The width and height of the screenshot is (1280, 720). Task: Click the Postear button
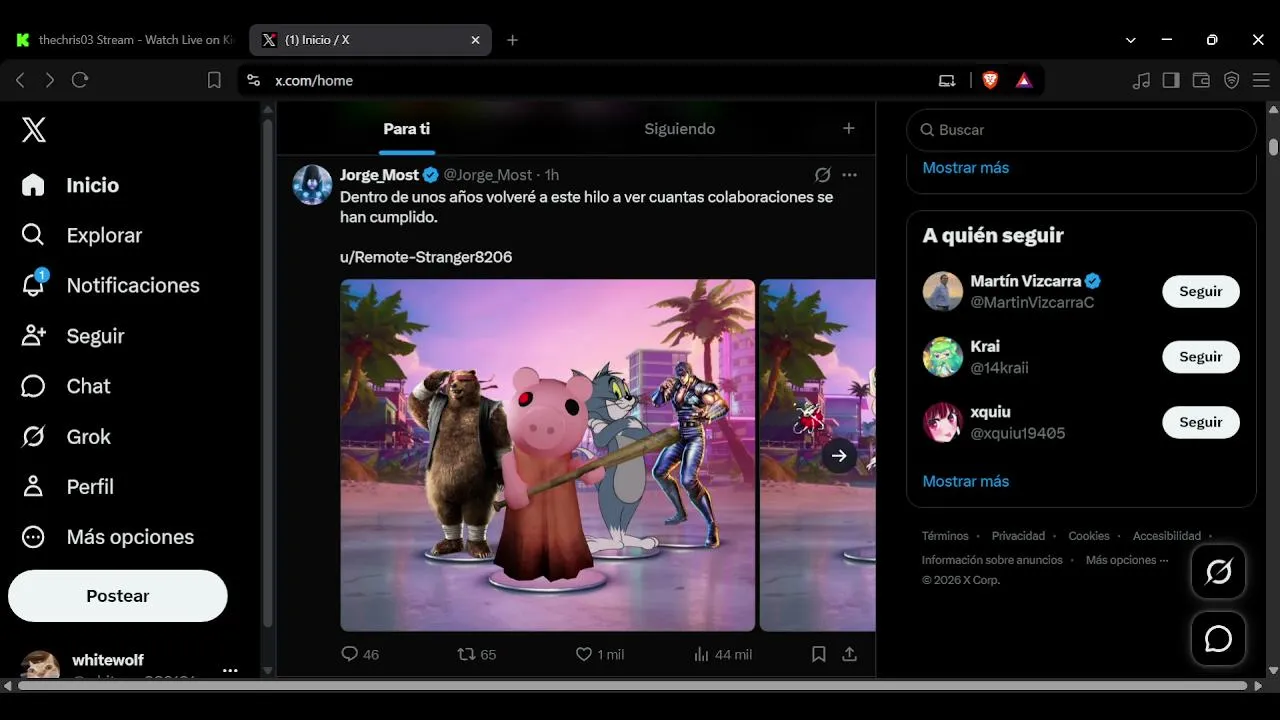pyautogui.click(x=118, y=596)
